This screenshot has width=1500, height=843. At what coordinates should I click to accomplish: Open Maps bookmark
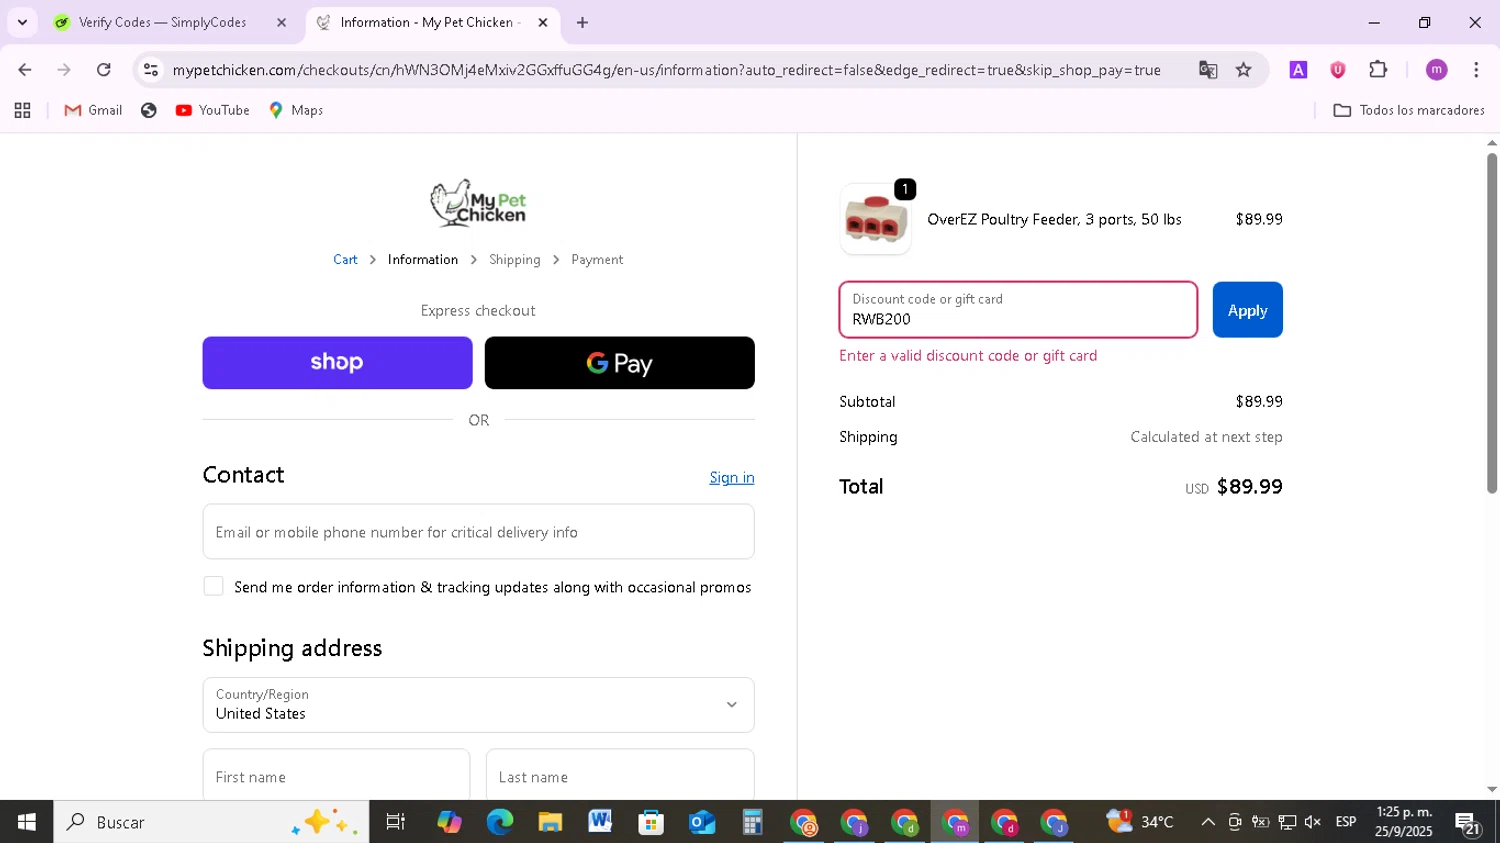click(296, 110)
